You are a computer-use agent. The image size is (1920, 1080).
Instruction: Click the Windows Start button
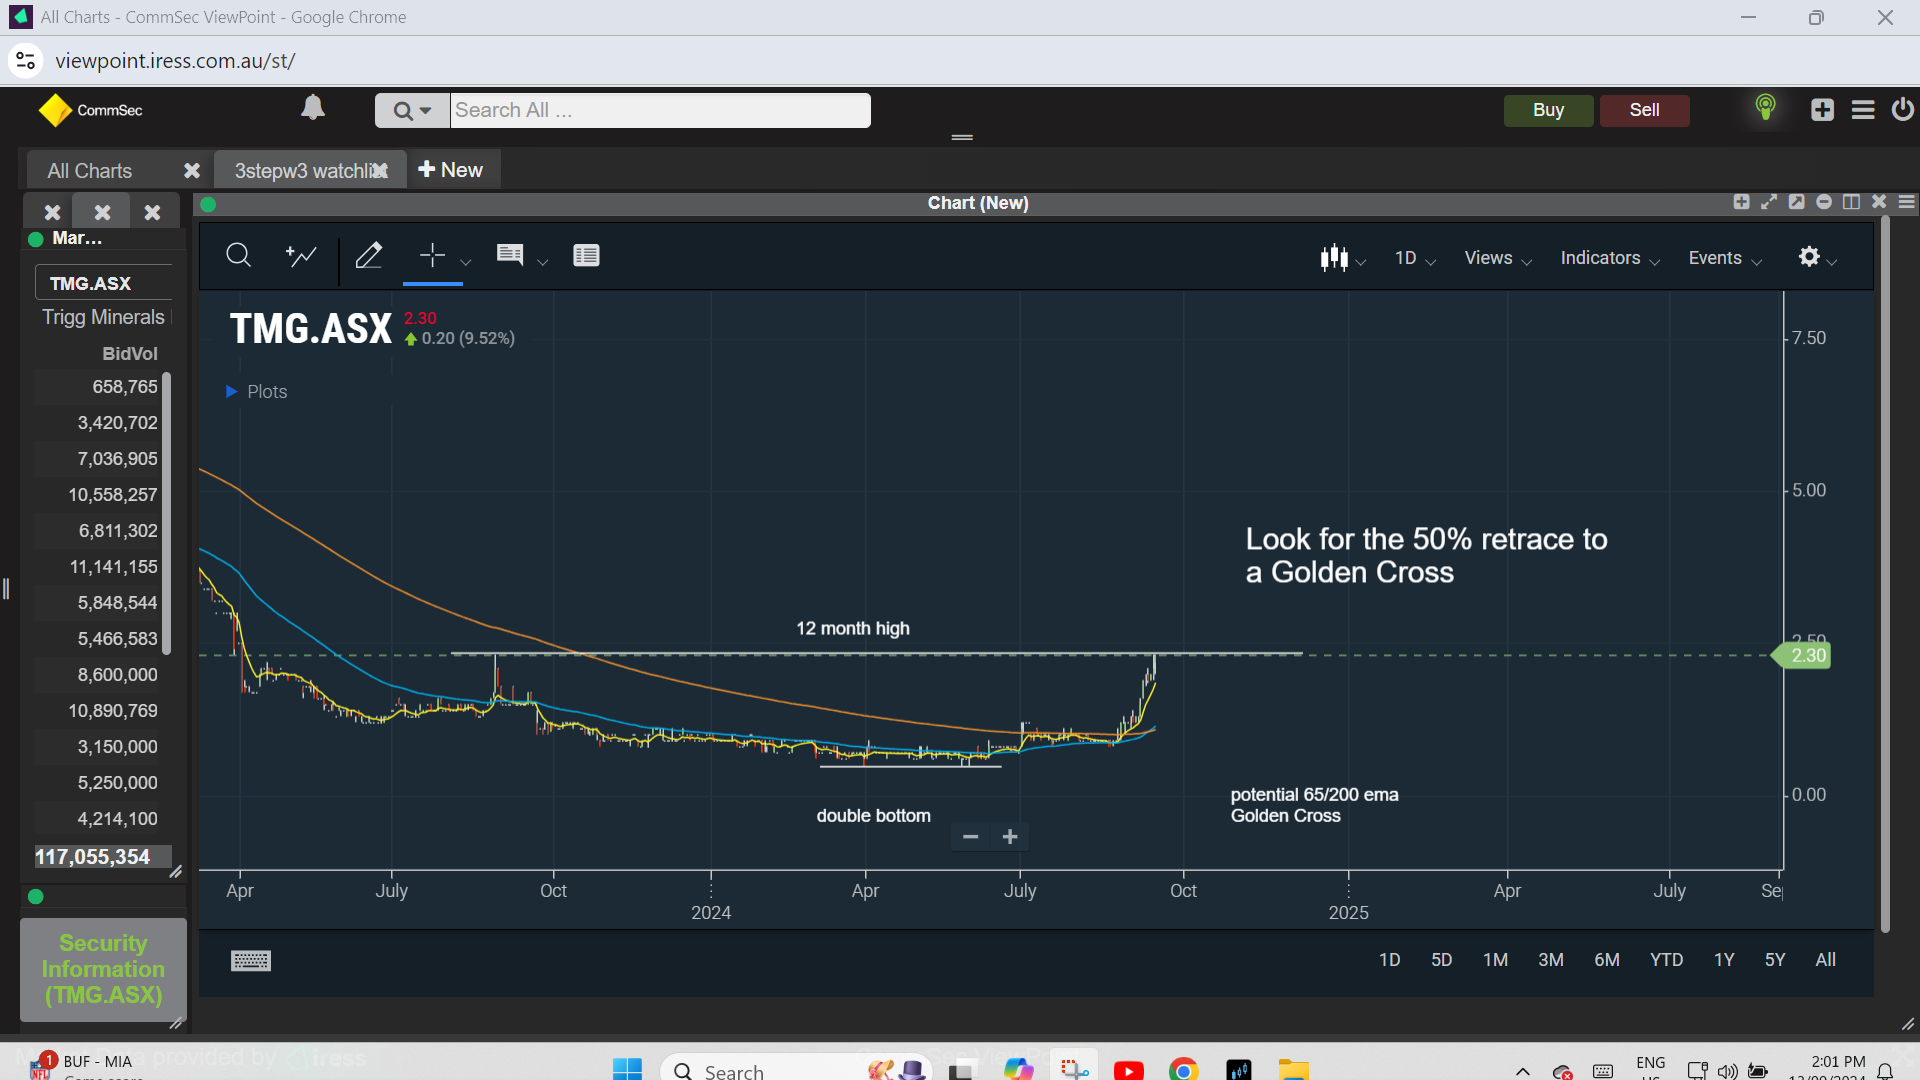click(x=627, y=1070)
